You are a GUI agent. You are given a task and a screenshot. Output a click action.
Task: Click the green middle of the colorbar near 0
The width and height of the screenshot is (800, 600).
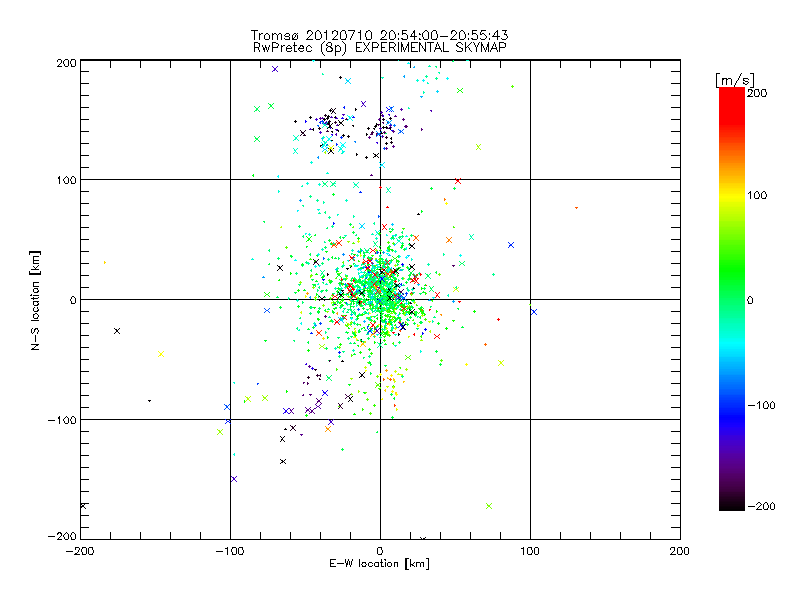pos(732,299)
